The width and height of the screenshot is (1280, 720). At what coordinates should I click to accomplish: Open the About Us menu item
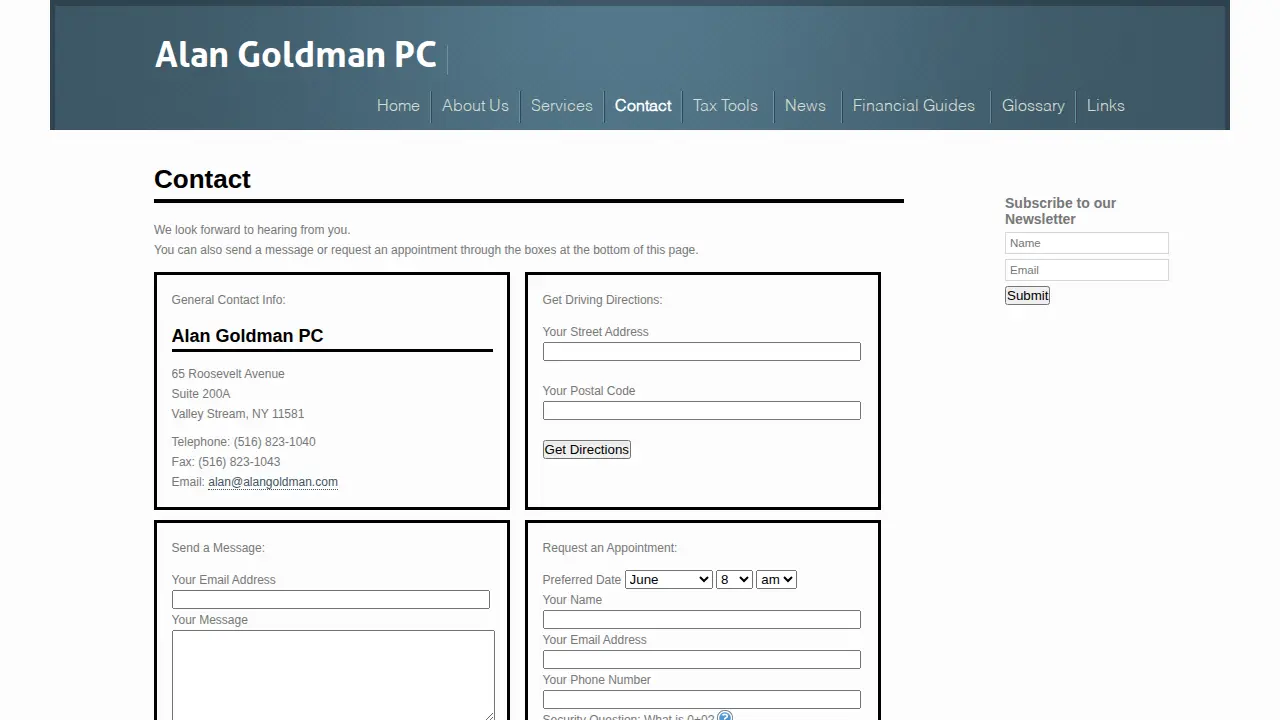coord(475,106)
